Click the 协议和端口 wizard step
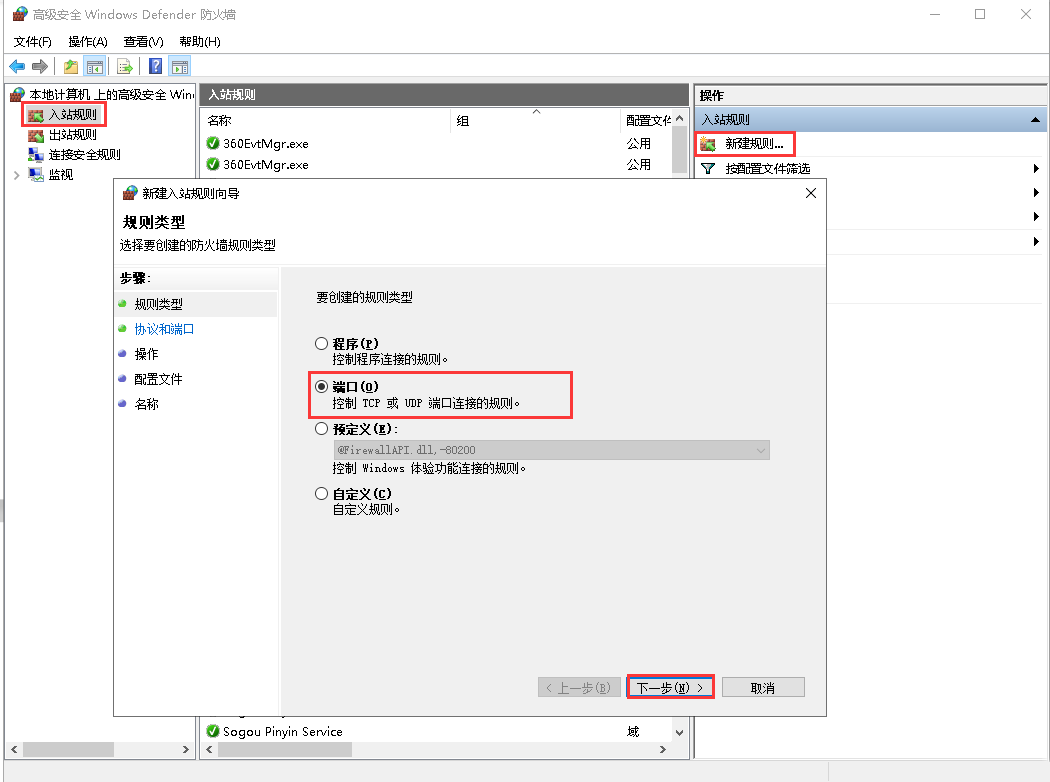Image resolution: width=1050 pixels, height=782 pixels. [164, 329]
